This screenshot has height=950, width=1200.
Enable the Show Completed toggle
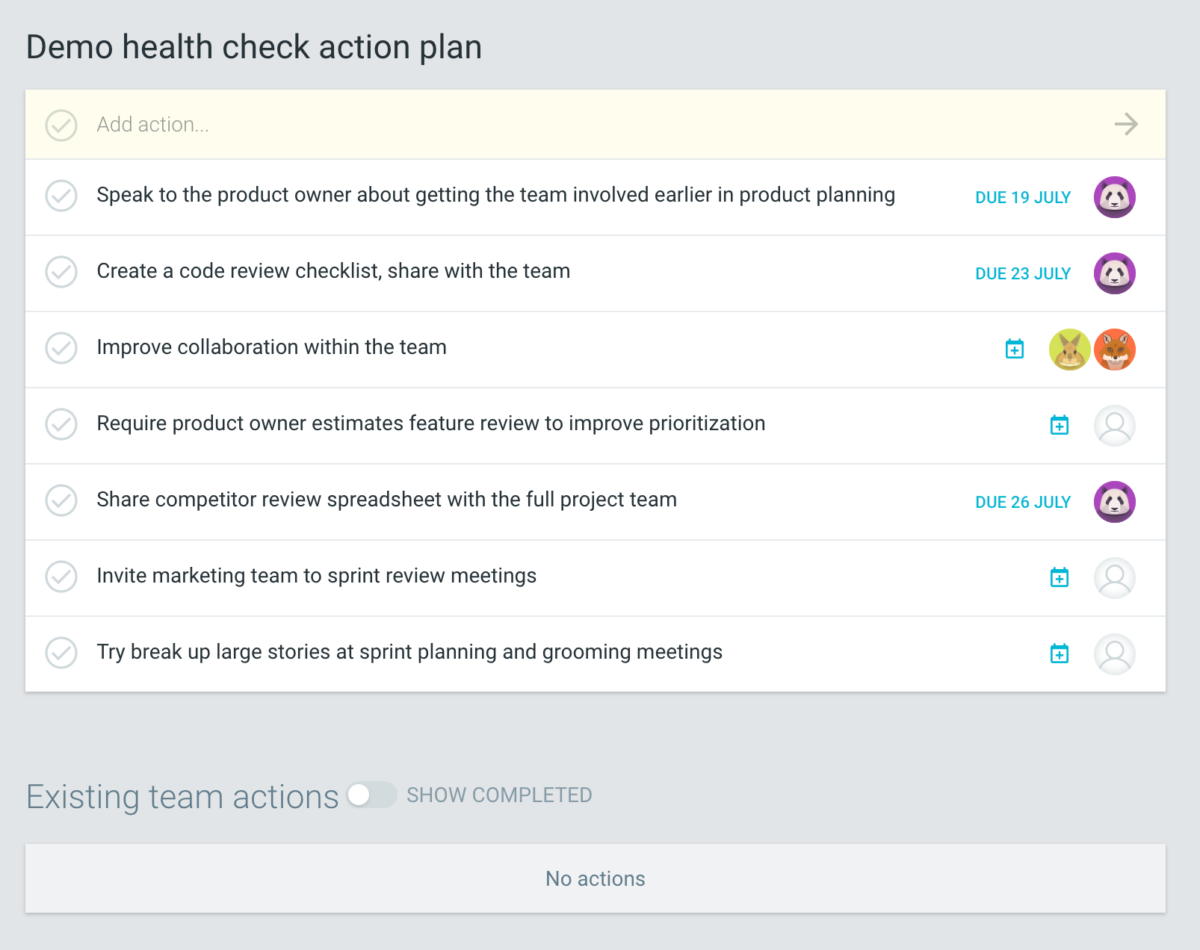pyautogui.click(x=372, y=795)
